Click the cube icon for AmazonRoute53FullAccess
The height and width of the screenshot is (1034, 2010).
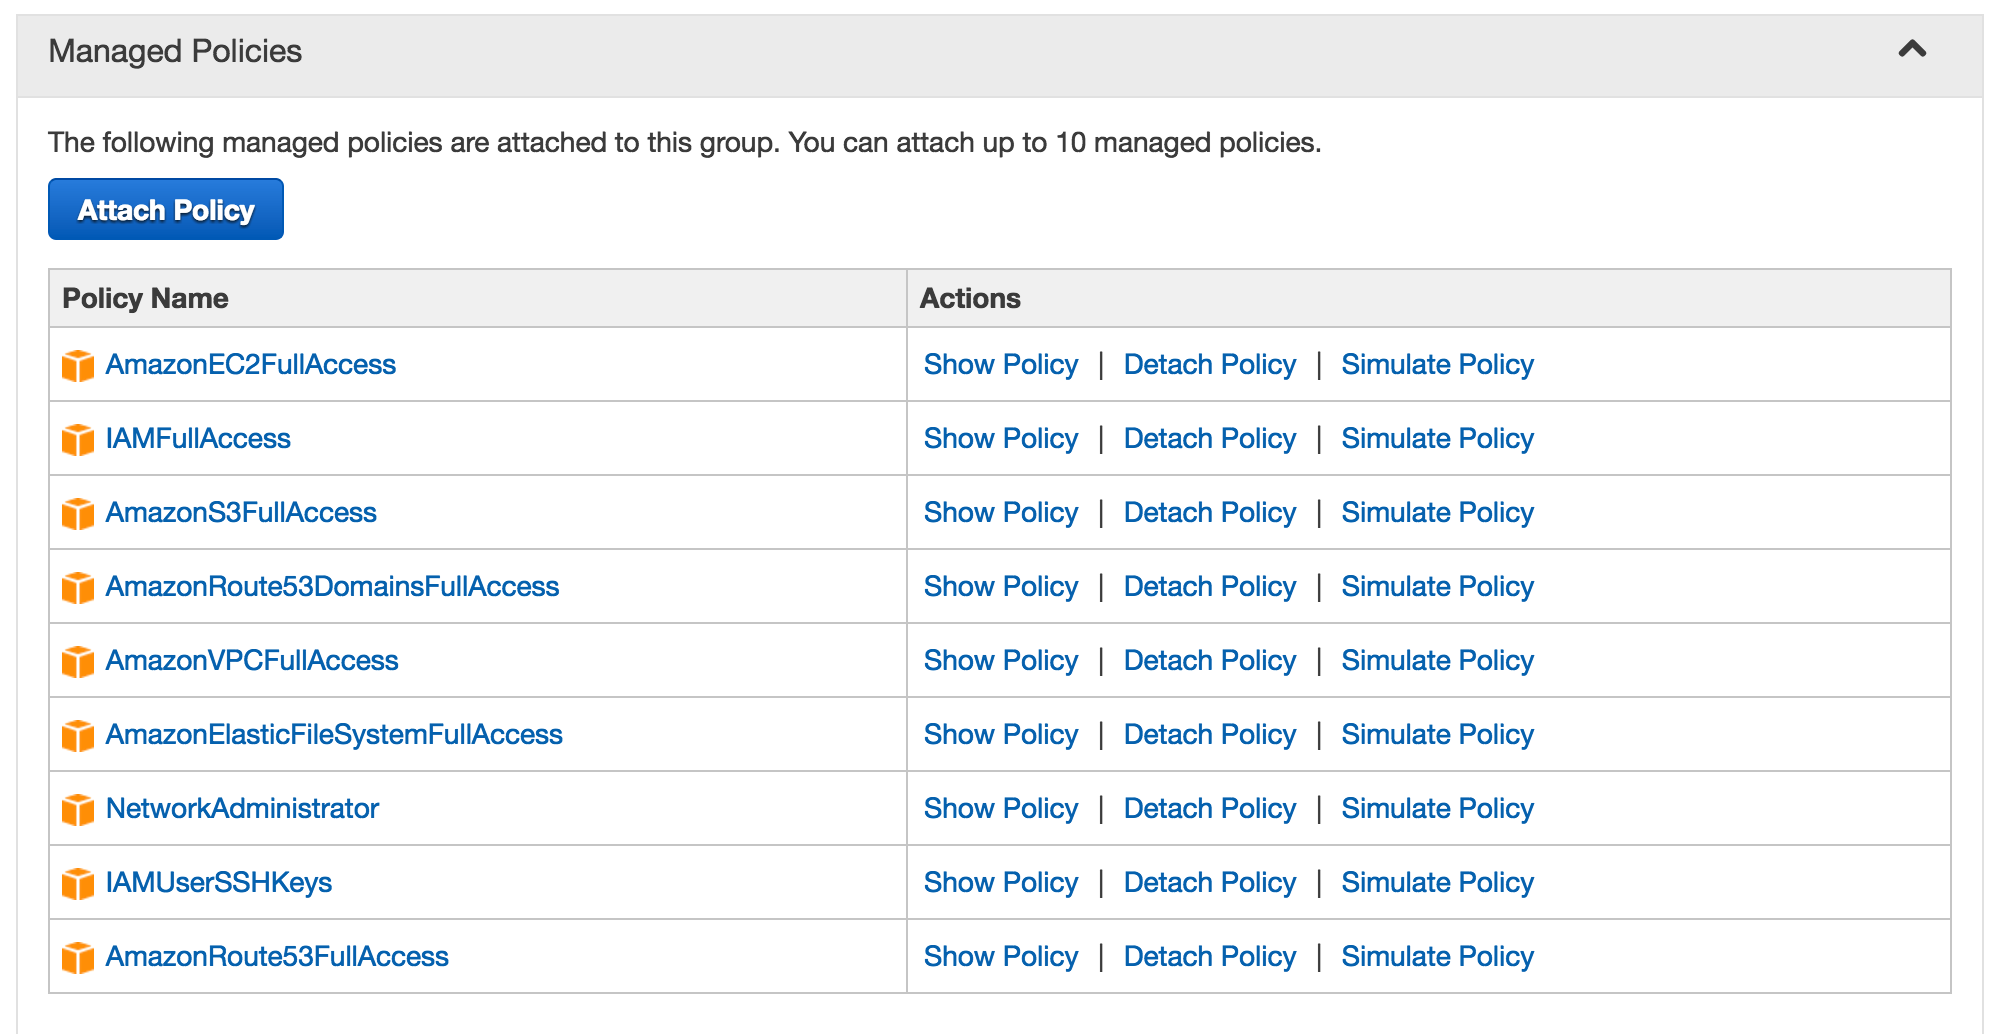coord(78,957)
